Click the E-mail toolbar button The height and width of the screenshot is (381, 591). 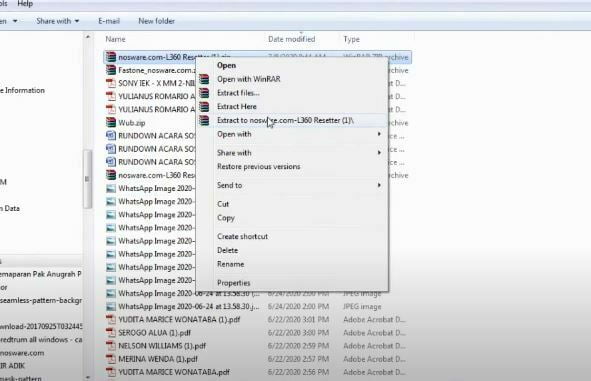109,21
